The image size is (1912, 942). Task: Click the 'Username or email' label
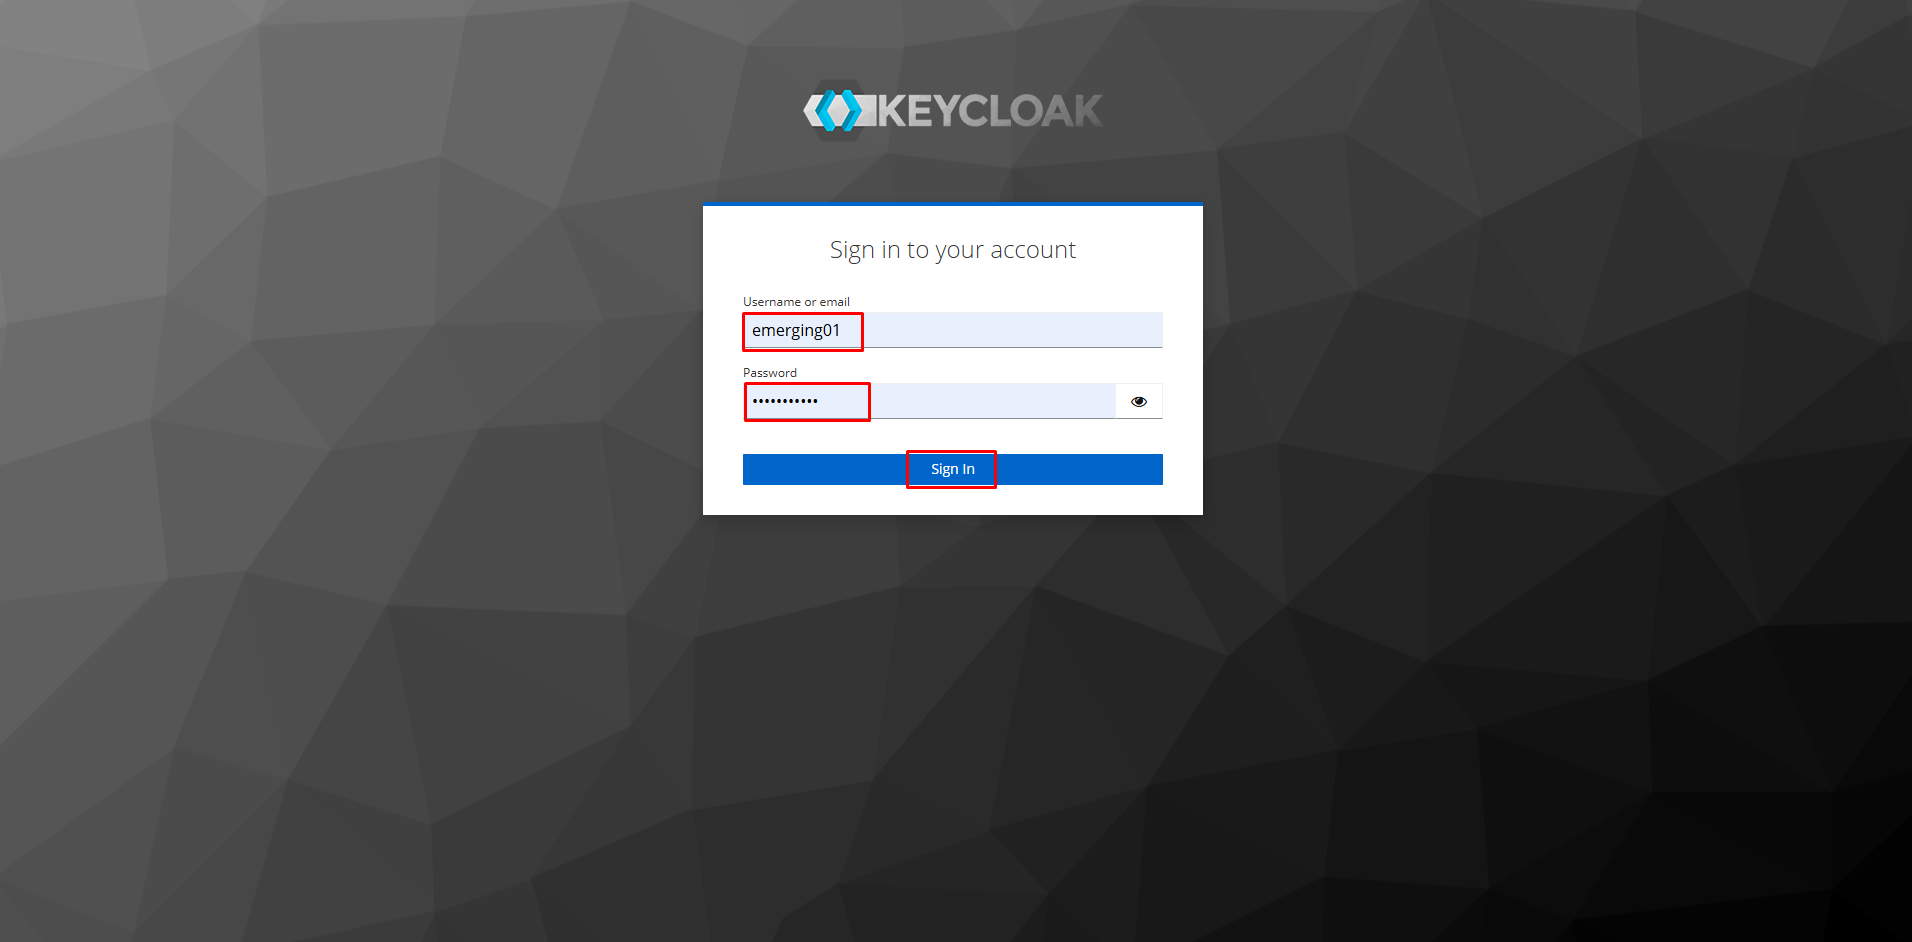[796, 302]
